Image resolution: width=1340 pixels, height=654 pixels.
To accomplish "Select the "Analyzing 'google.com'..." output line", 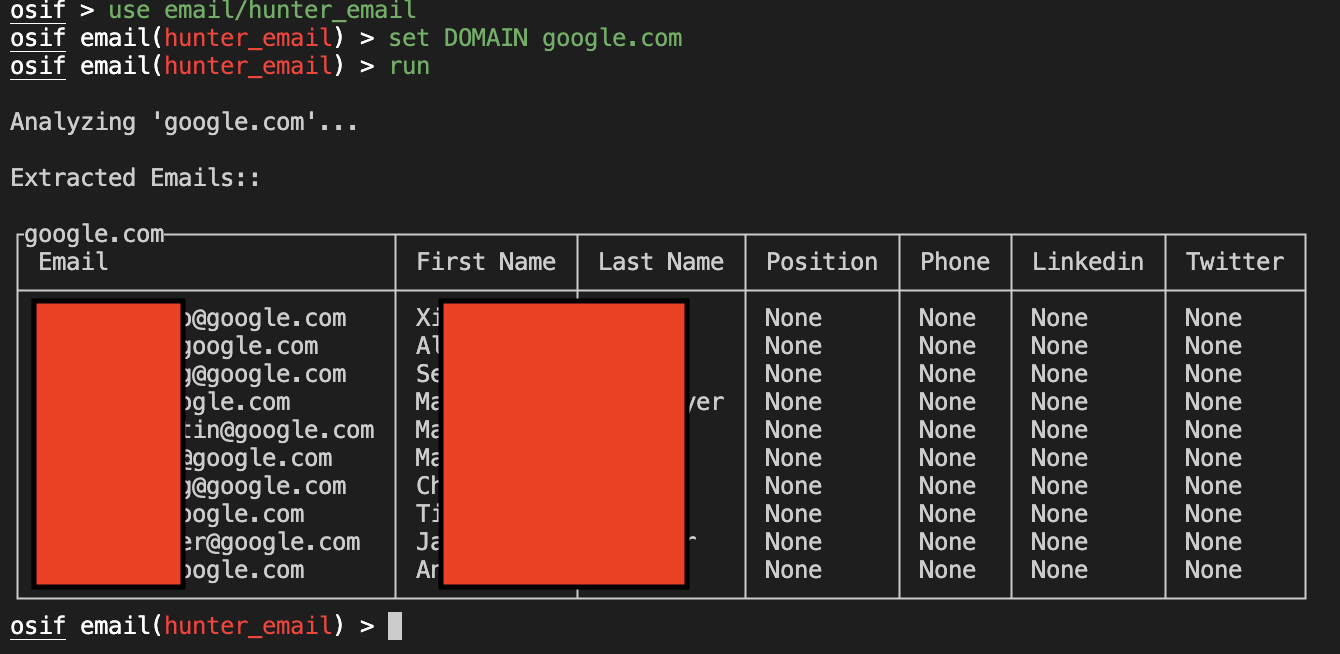I will (x=184, y=123).
